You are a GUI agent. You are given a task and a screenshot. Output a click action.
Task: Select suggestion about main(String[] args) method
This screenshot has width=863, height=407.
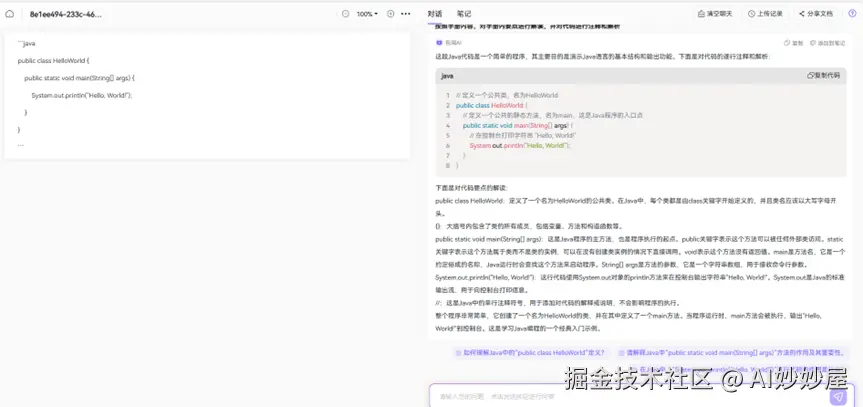tap(731, 352)
